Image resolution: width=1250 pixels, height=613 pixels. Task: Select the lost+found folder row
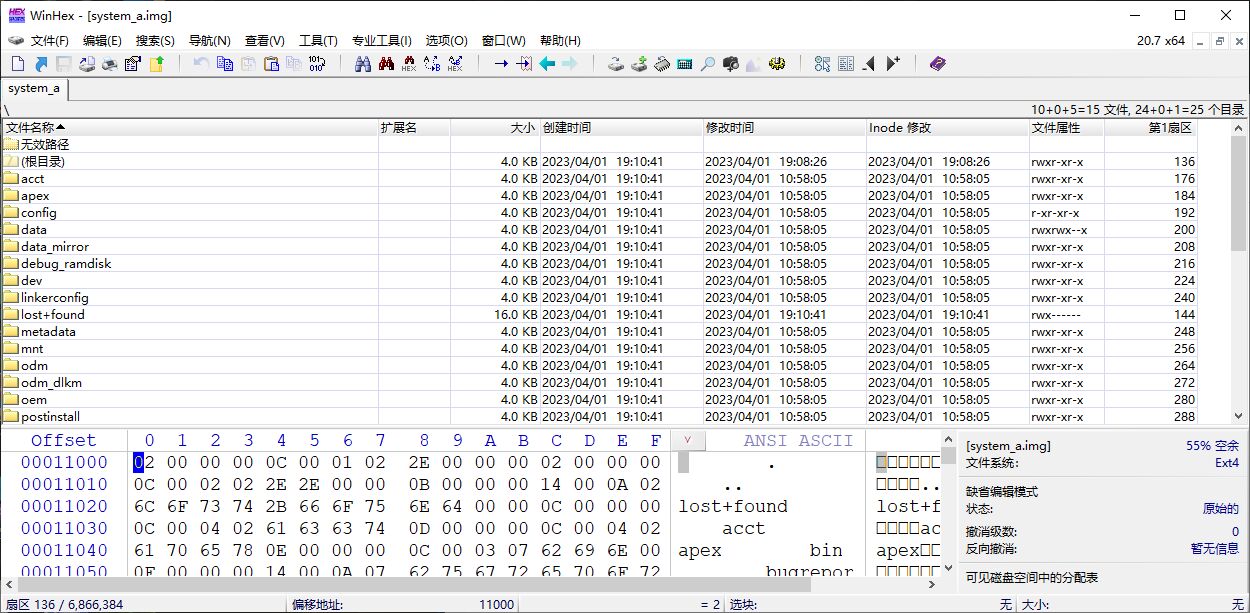click(52, 315)
